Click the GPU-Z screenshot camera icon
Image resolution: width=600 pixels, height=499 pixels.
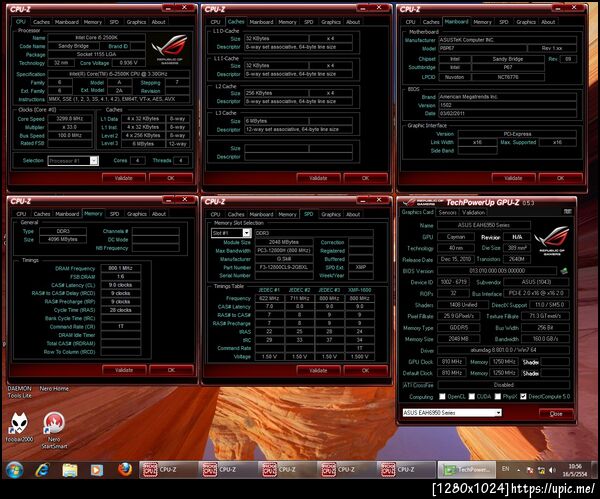pyautogui.click(x=567, y=212)
